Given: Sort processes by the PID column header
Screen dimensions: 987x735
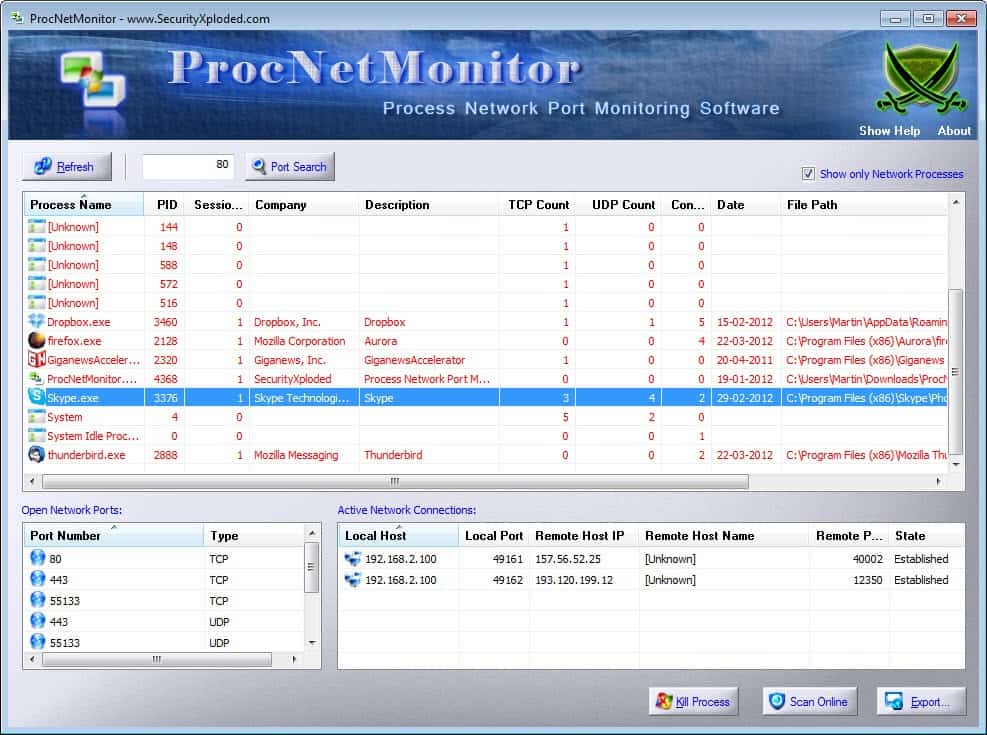Looking at the screenshot, I should [x=166, y=205].
